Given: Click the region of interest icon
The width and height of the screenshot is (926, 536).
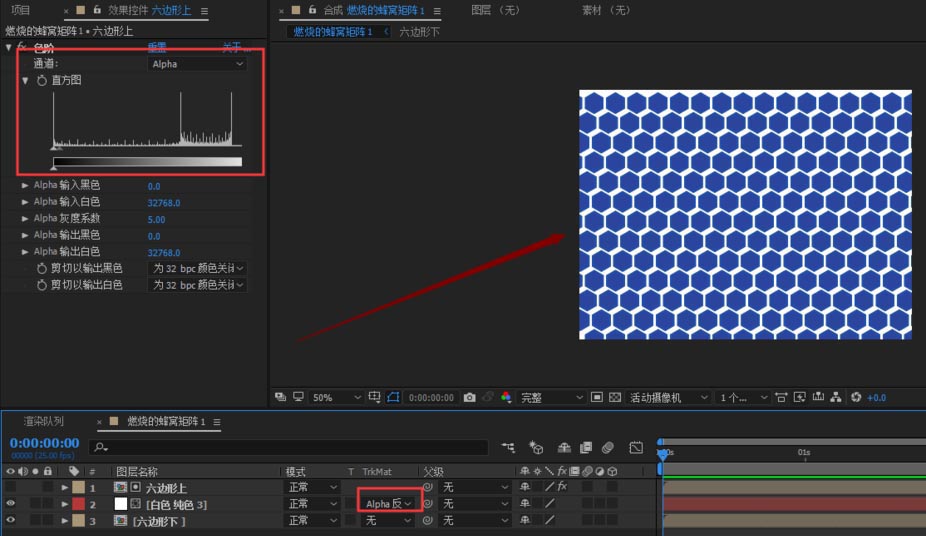Looking at the screenshot, I should pos(395,397).
